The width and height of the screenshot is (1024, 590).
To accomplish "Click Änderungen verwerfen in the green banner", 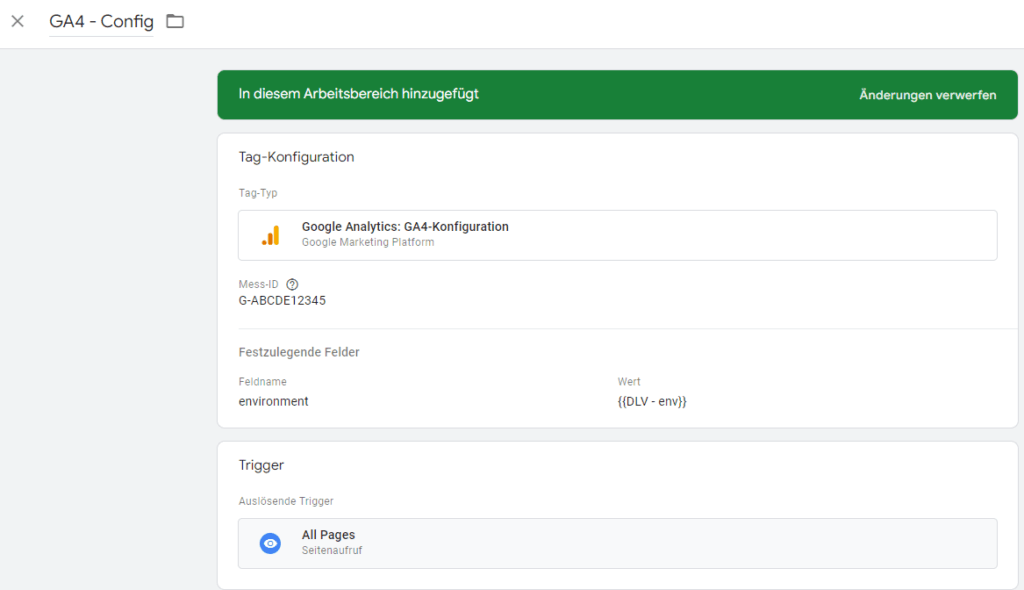I will click(x=927, y=95).
